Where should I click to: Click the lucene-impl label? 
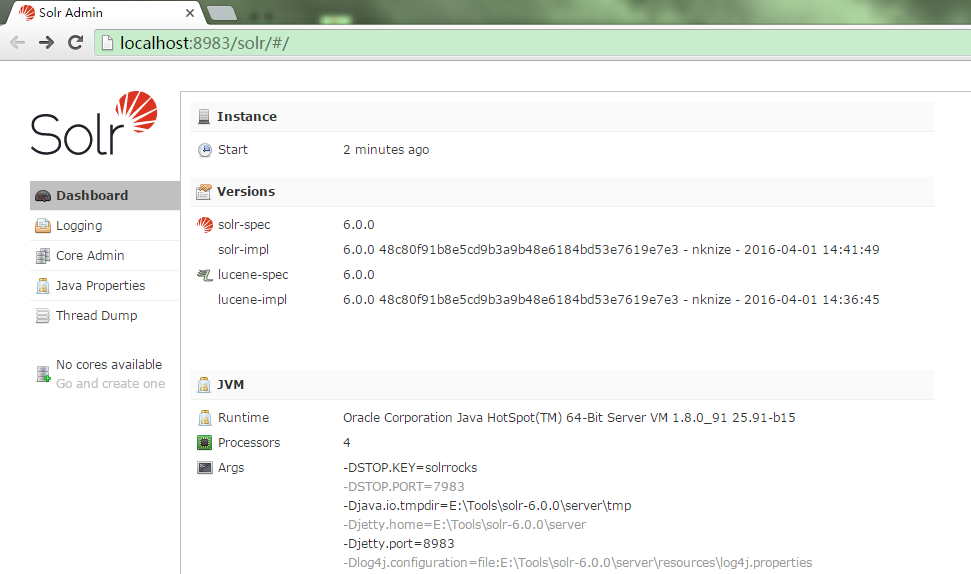point(252,300)
